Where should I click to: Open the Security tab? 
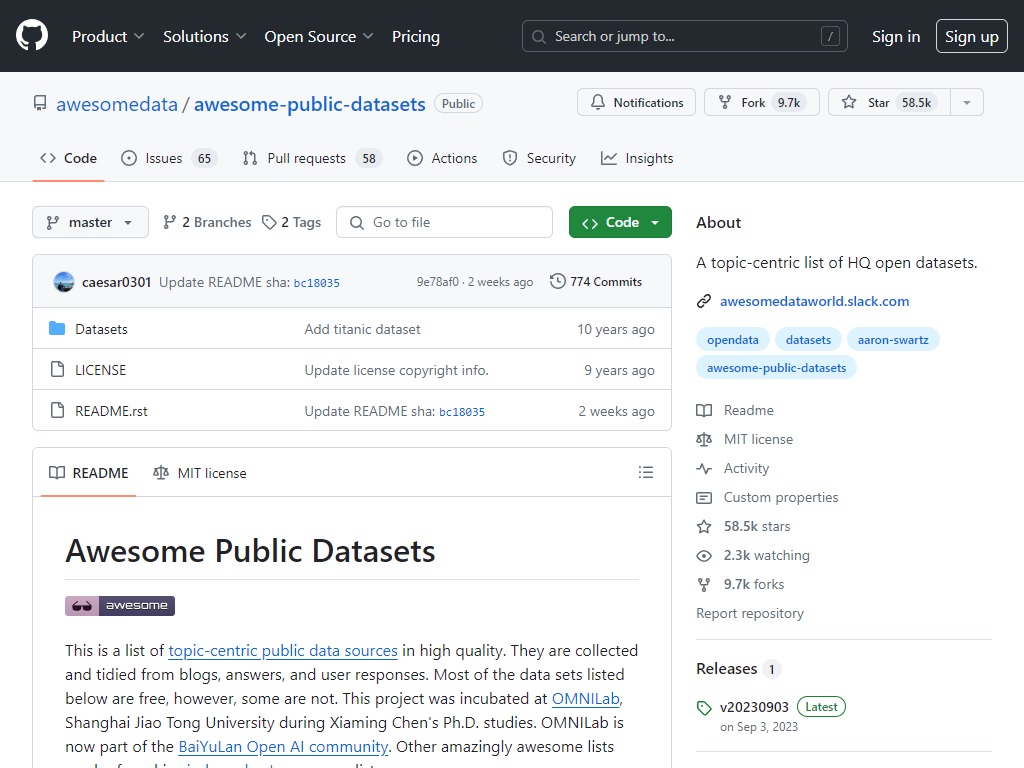pyautogui.click(x=539, y=158)
